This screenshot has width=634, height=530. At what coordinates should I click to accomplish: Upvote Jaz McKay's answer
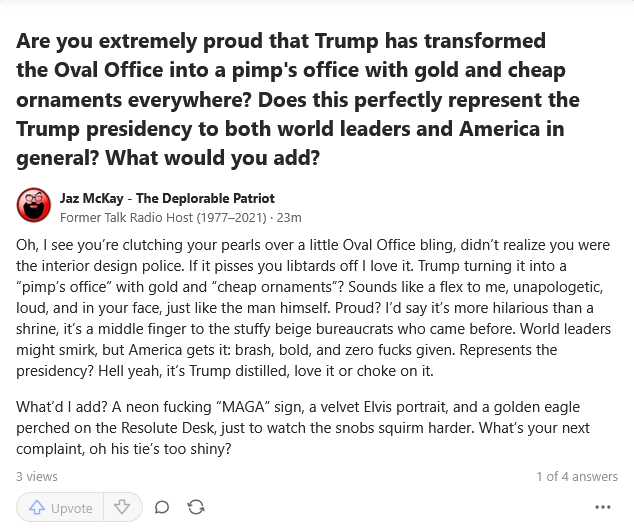click(x=60, y=507)
